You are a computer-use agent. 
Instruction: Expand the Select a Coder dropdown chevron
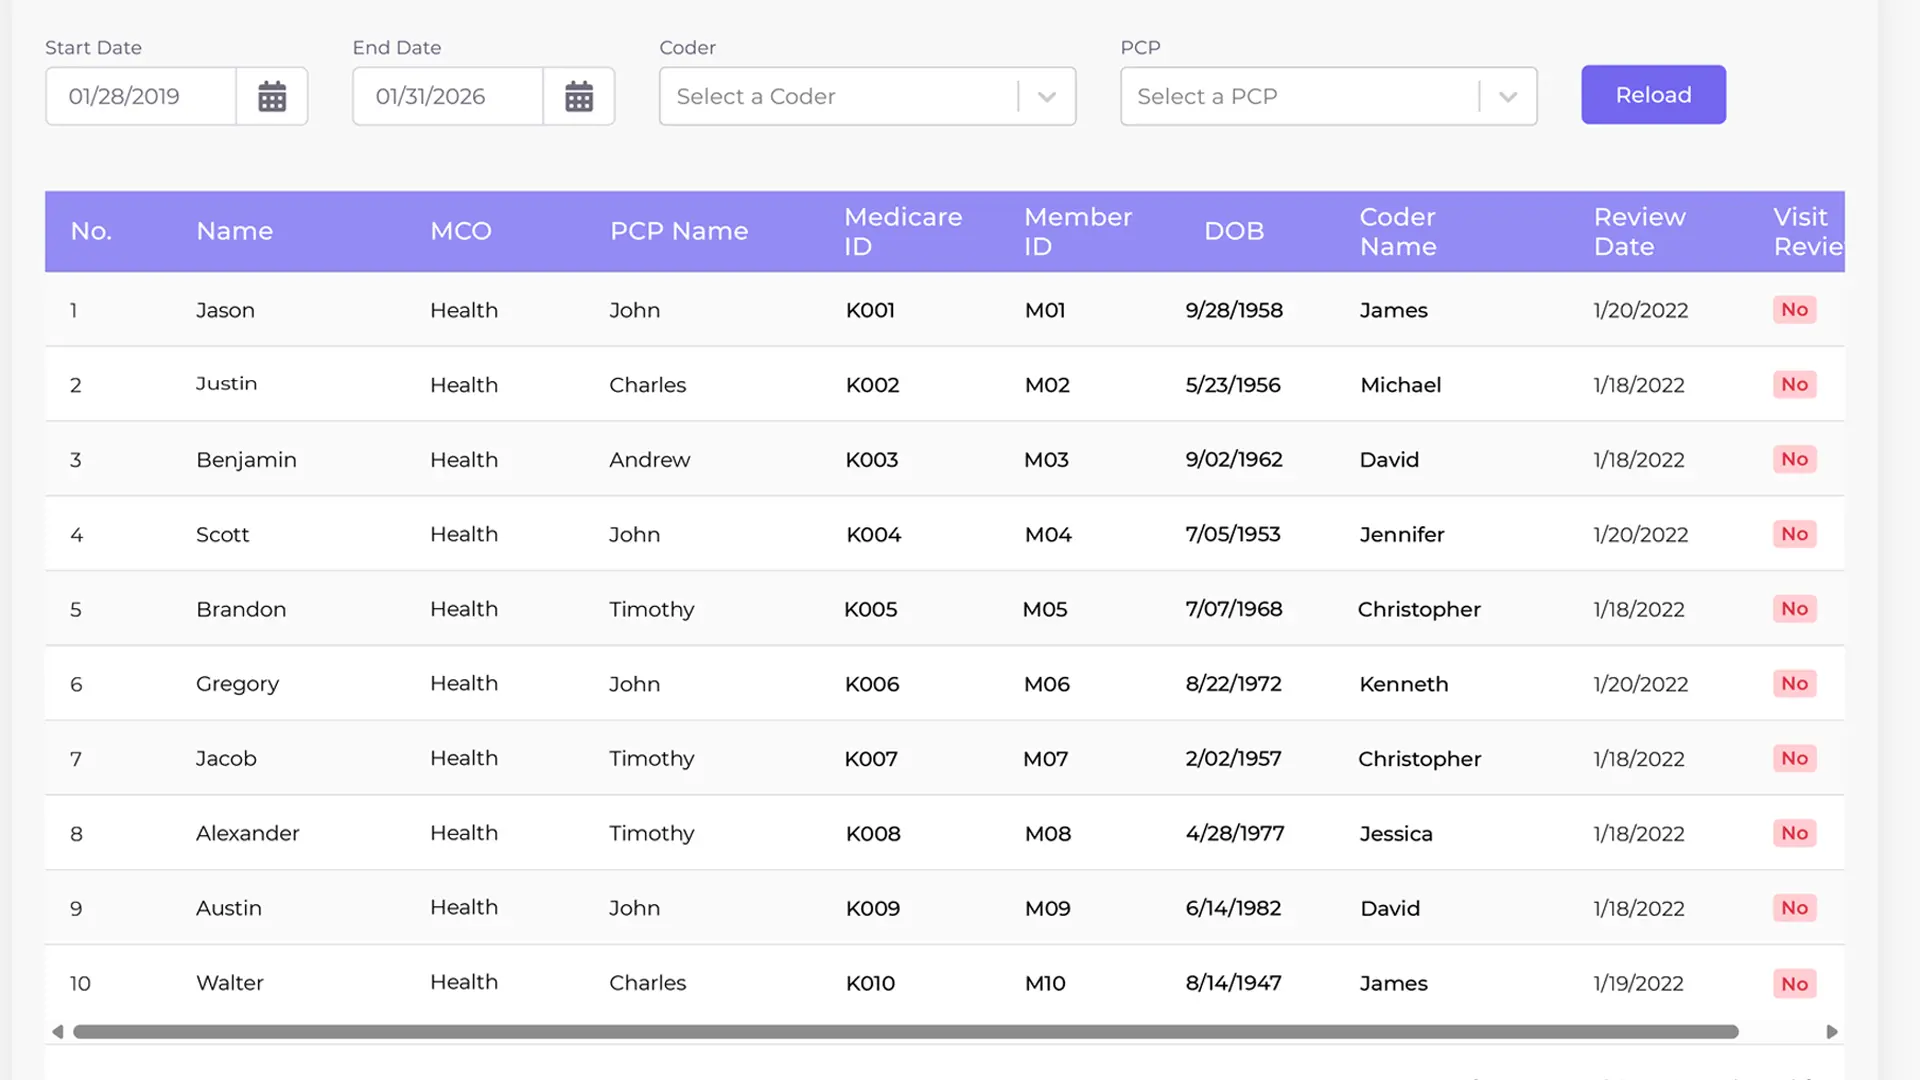coord(1047,97)
